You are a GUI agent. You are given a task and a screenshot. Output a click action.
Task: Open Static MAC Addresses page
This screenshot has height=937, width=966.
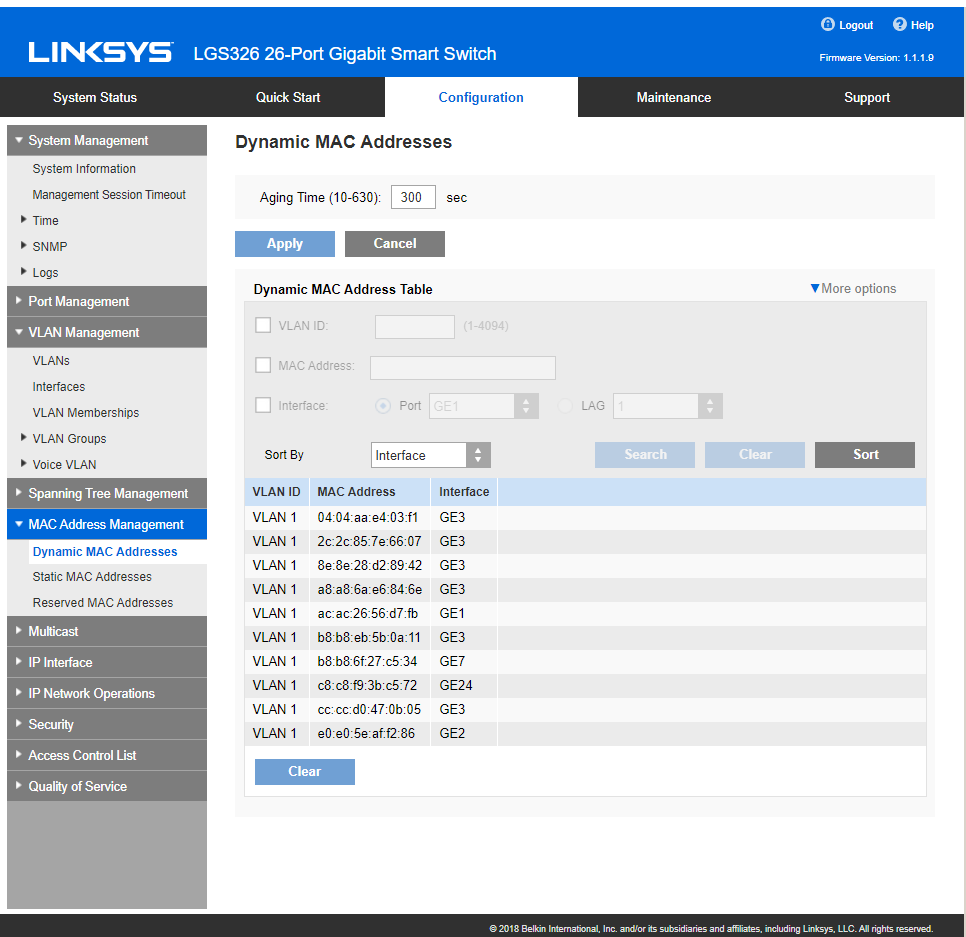[x=92, y=577]
